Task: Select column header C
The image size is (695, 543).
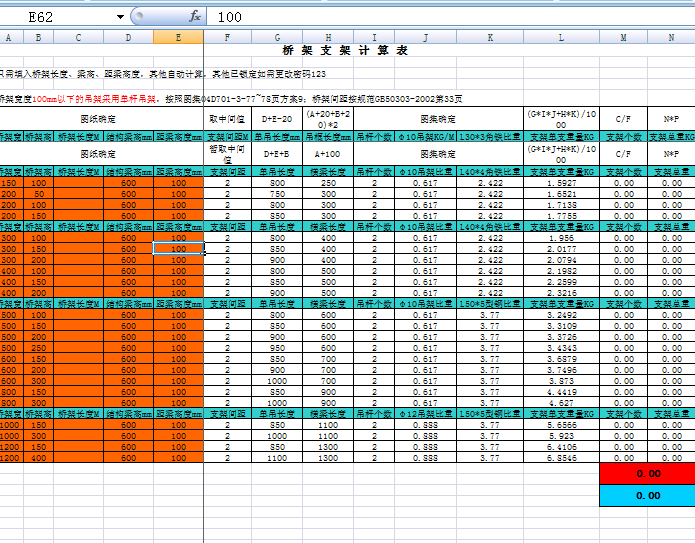Action: (x=78, y=38)
